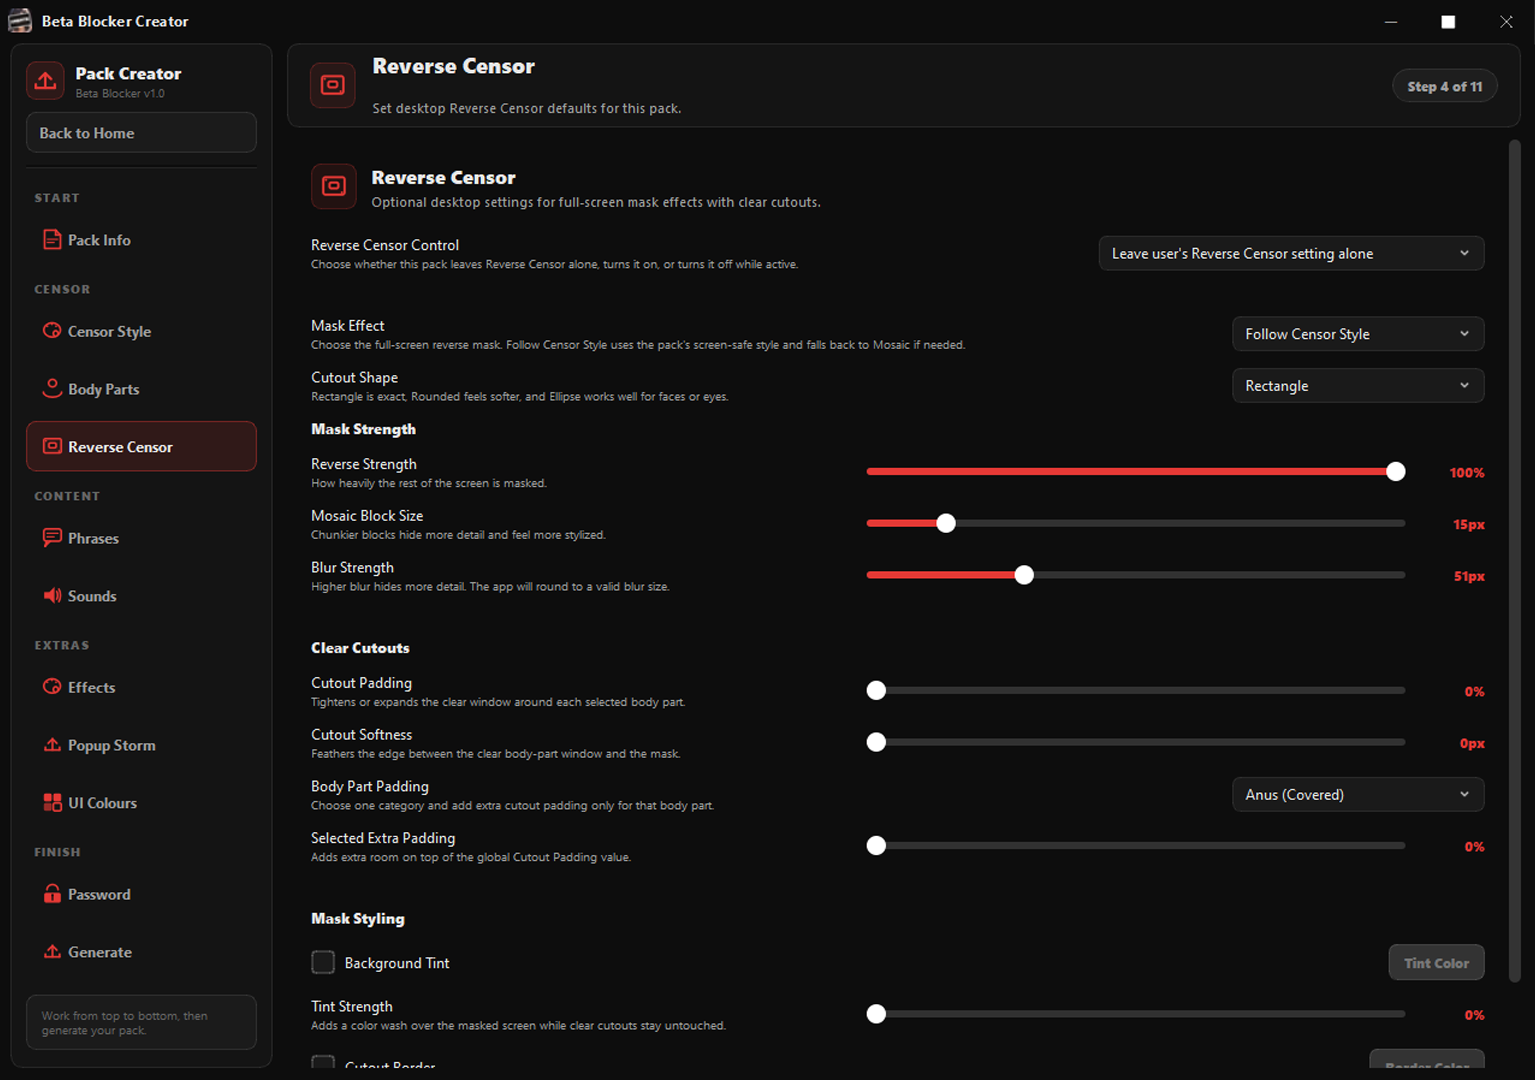Click the Sounds speaker icon
Viewport: 1535px width, 1080px height.
[52, 596]
